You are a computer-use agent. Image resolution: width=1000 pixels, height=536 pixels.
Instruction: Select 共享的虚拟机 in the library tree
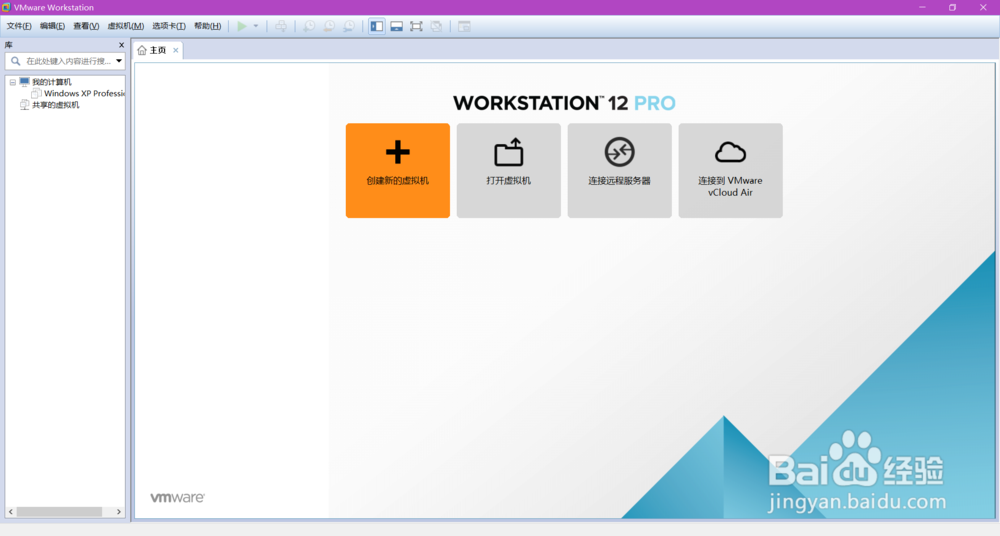tap(55, 105)
